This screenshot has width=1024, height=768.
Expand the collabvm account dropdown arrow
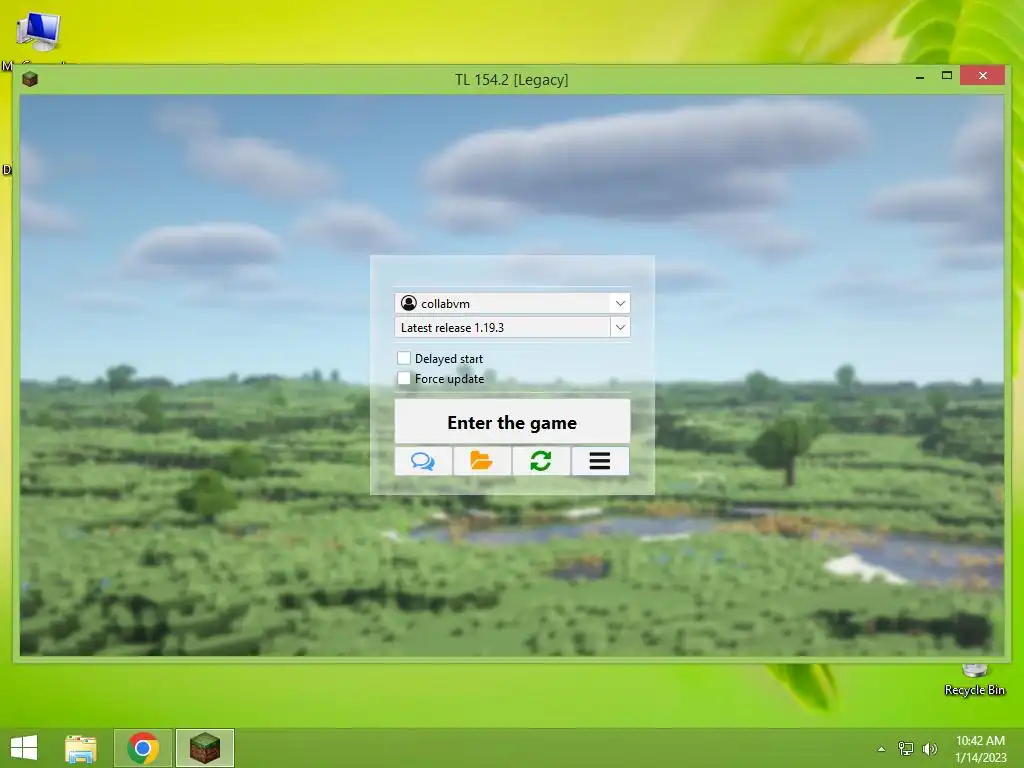(620, 303)
